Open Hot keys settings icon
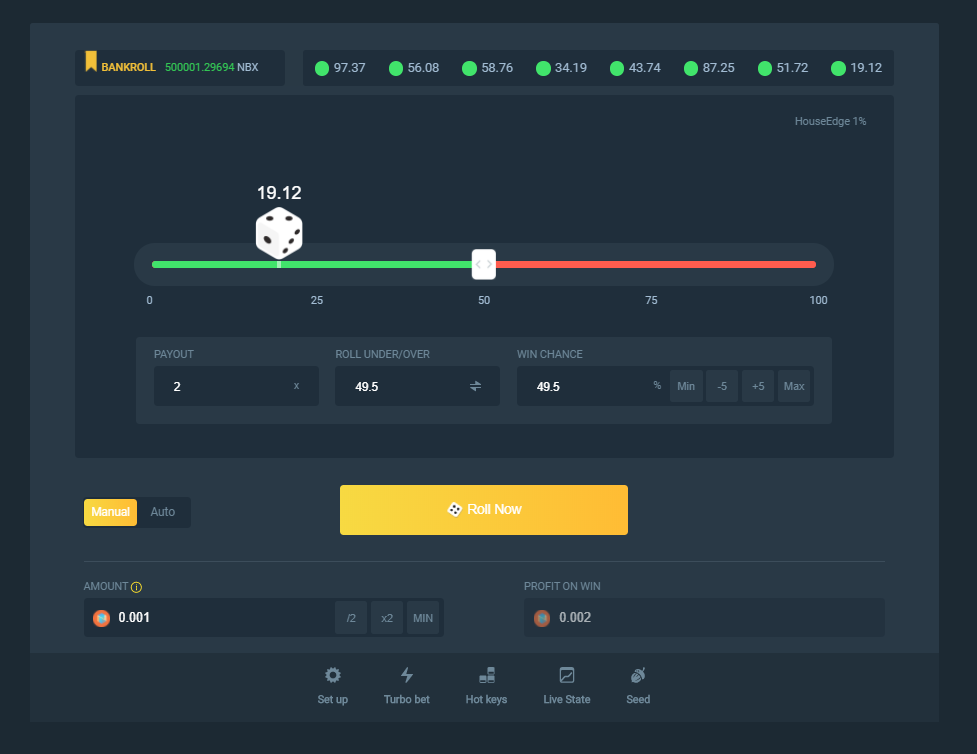 click(x=486, y=675)
